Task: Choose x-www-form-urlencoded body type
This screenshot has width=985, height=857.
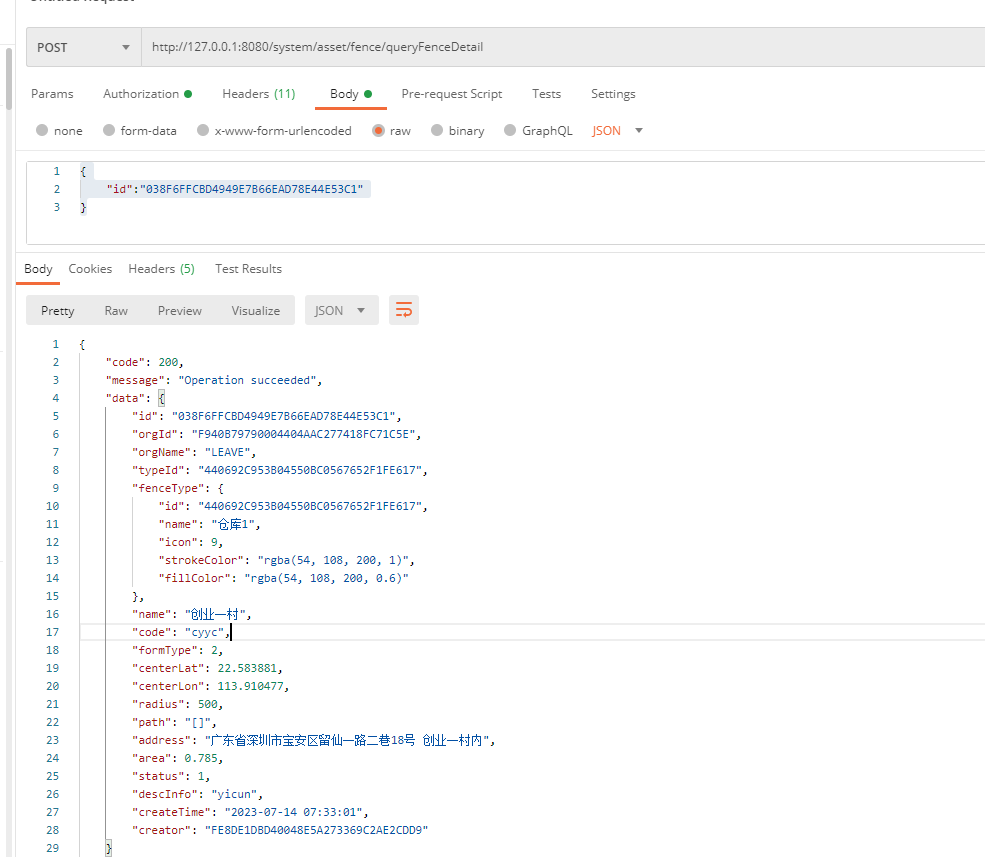Action: pyautogui.click(x=203, y=130)
